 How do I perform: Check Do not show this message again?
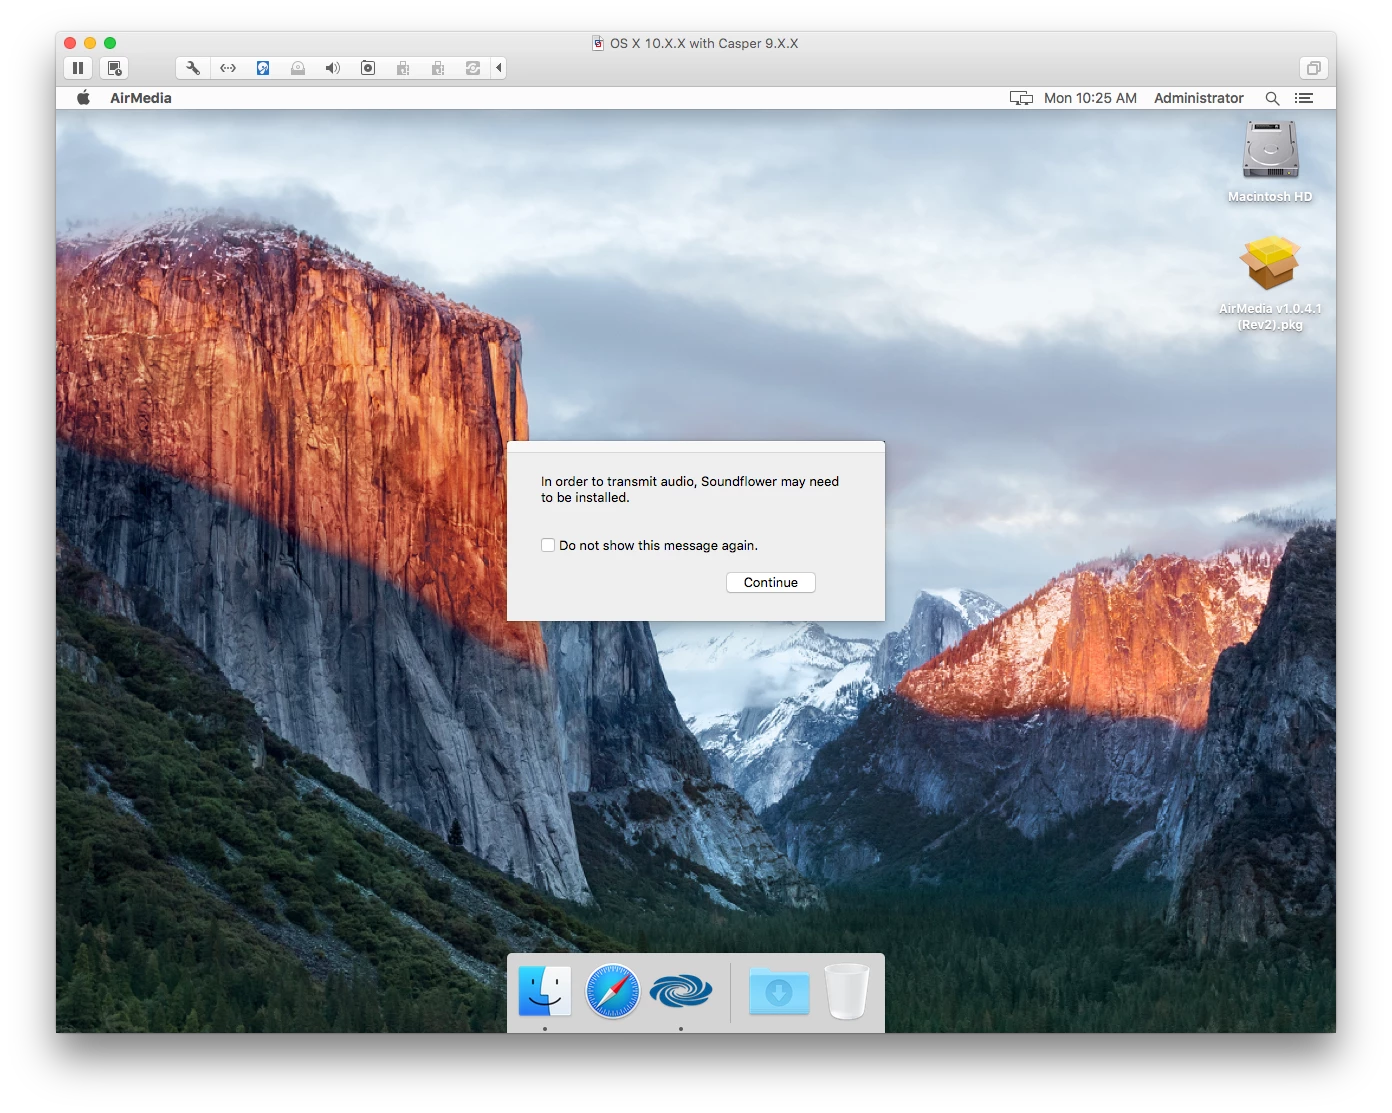pyautogui.click(x=548, y=545)
